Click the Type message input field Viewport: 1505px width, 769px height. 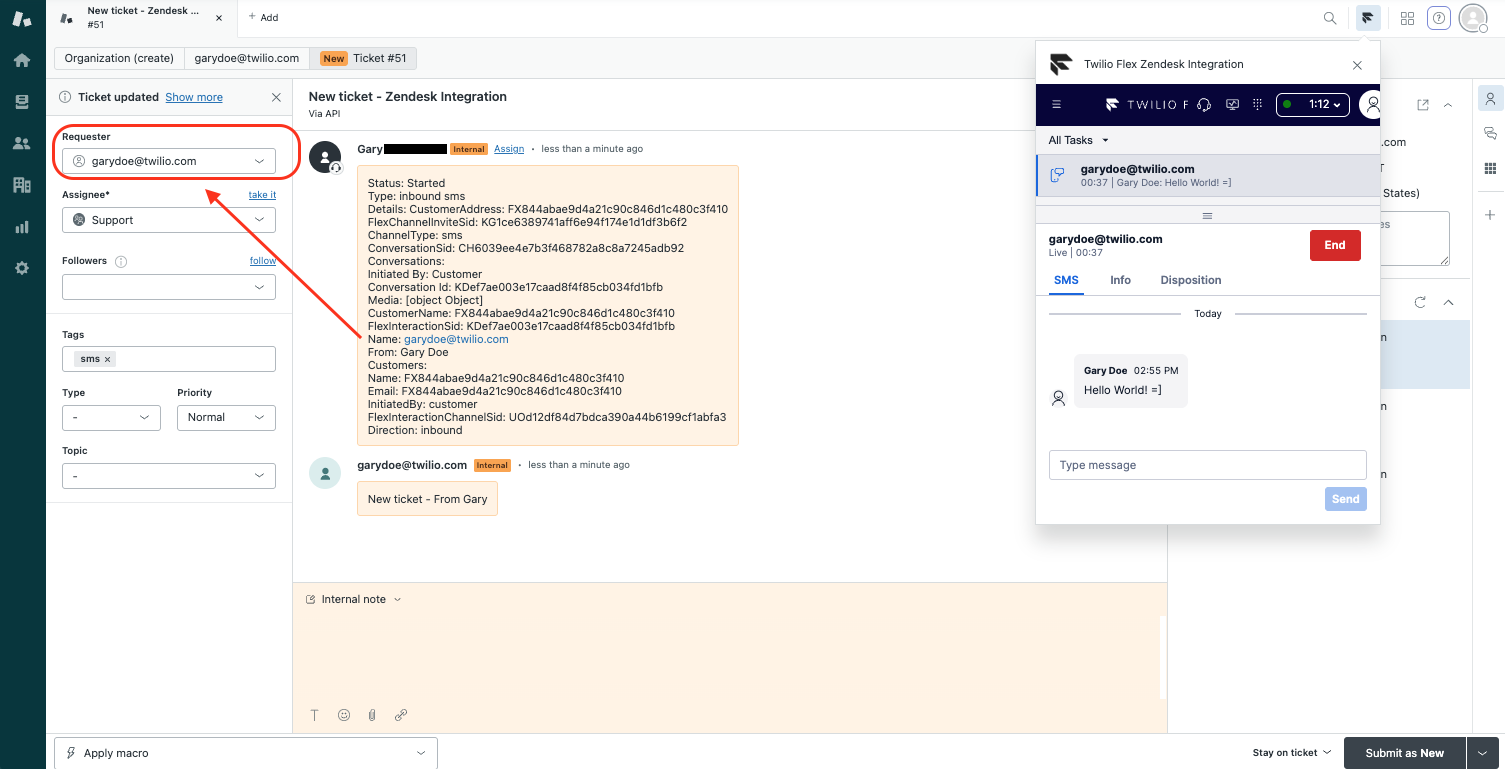1207,465
